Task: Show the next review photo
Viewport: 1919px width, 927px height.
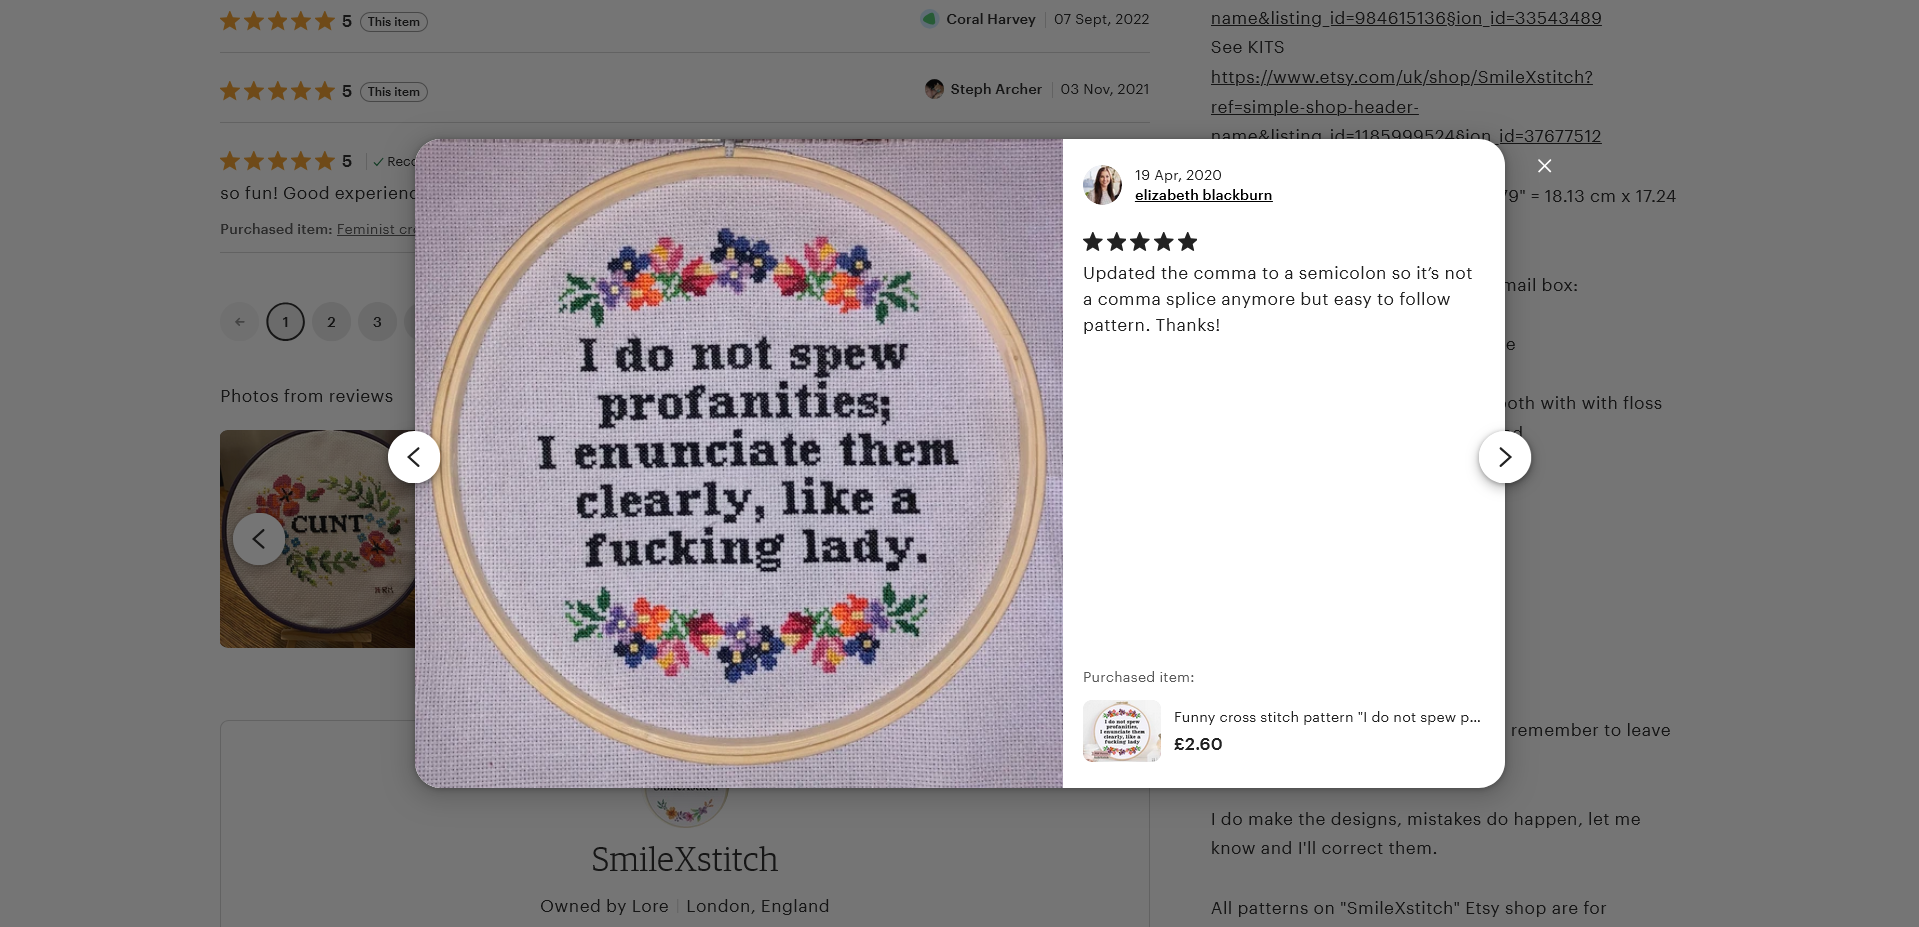Action: point(1504,457)
